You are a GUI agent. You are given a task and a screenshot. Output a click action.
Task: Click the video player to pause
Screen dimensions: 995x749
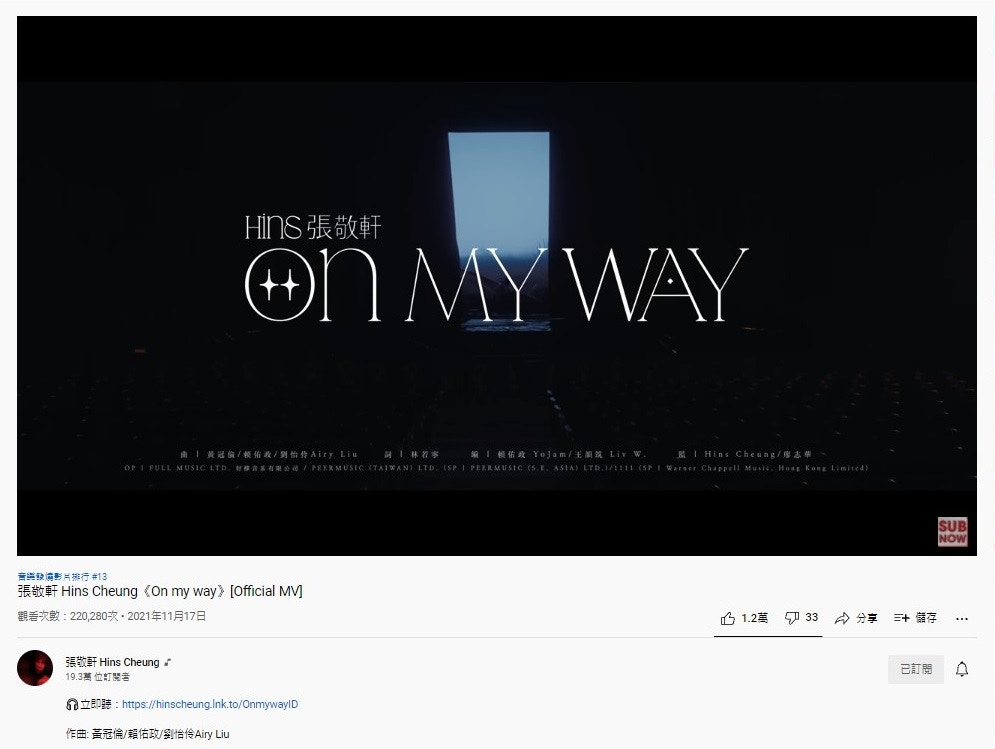click(x=497, y=286)
